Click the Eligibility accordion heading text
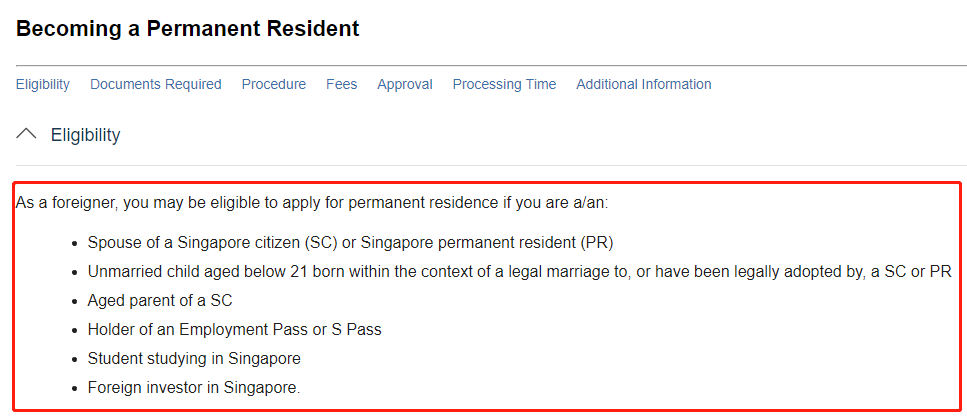This screenshot has height=417, width=967. tap(86, 135)
